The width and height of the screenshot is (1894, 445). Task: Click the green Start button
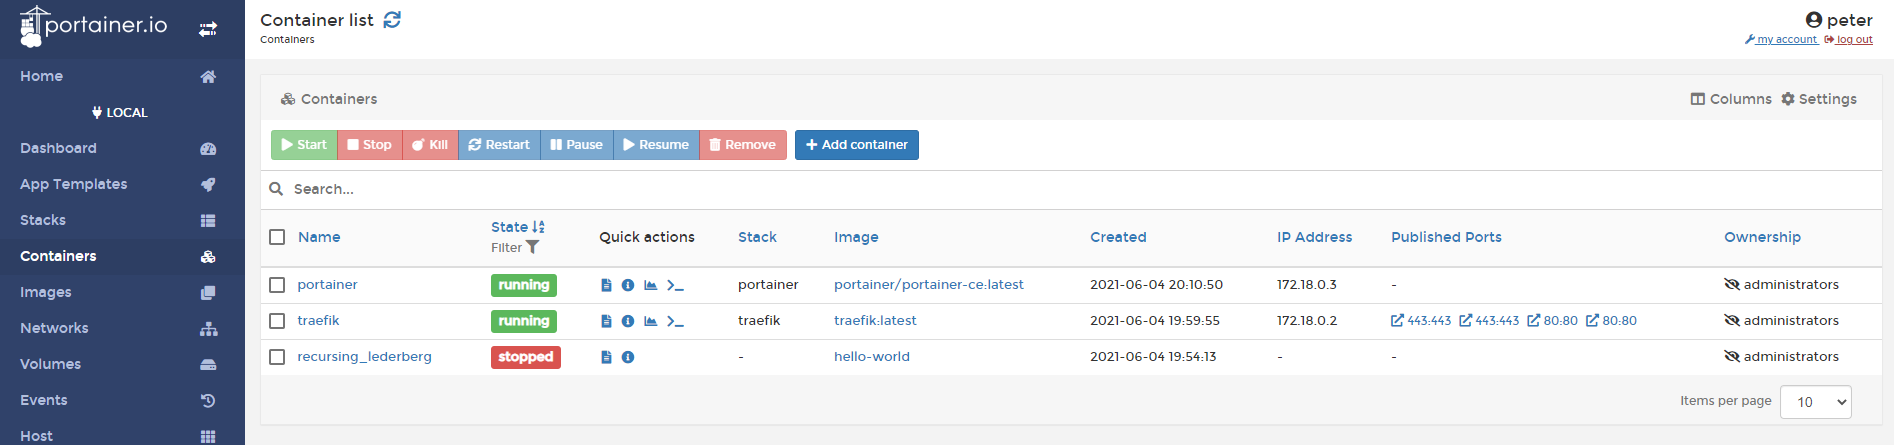(304, 145)
